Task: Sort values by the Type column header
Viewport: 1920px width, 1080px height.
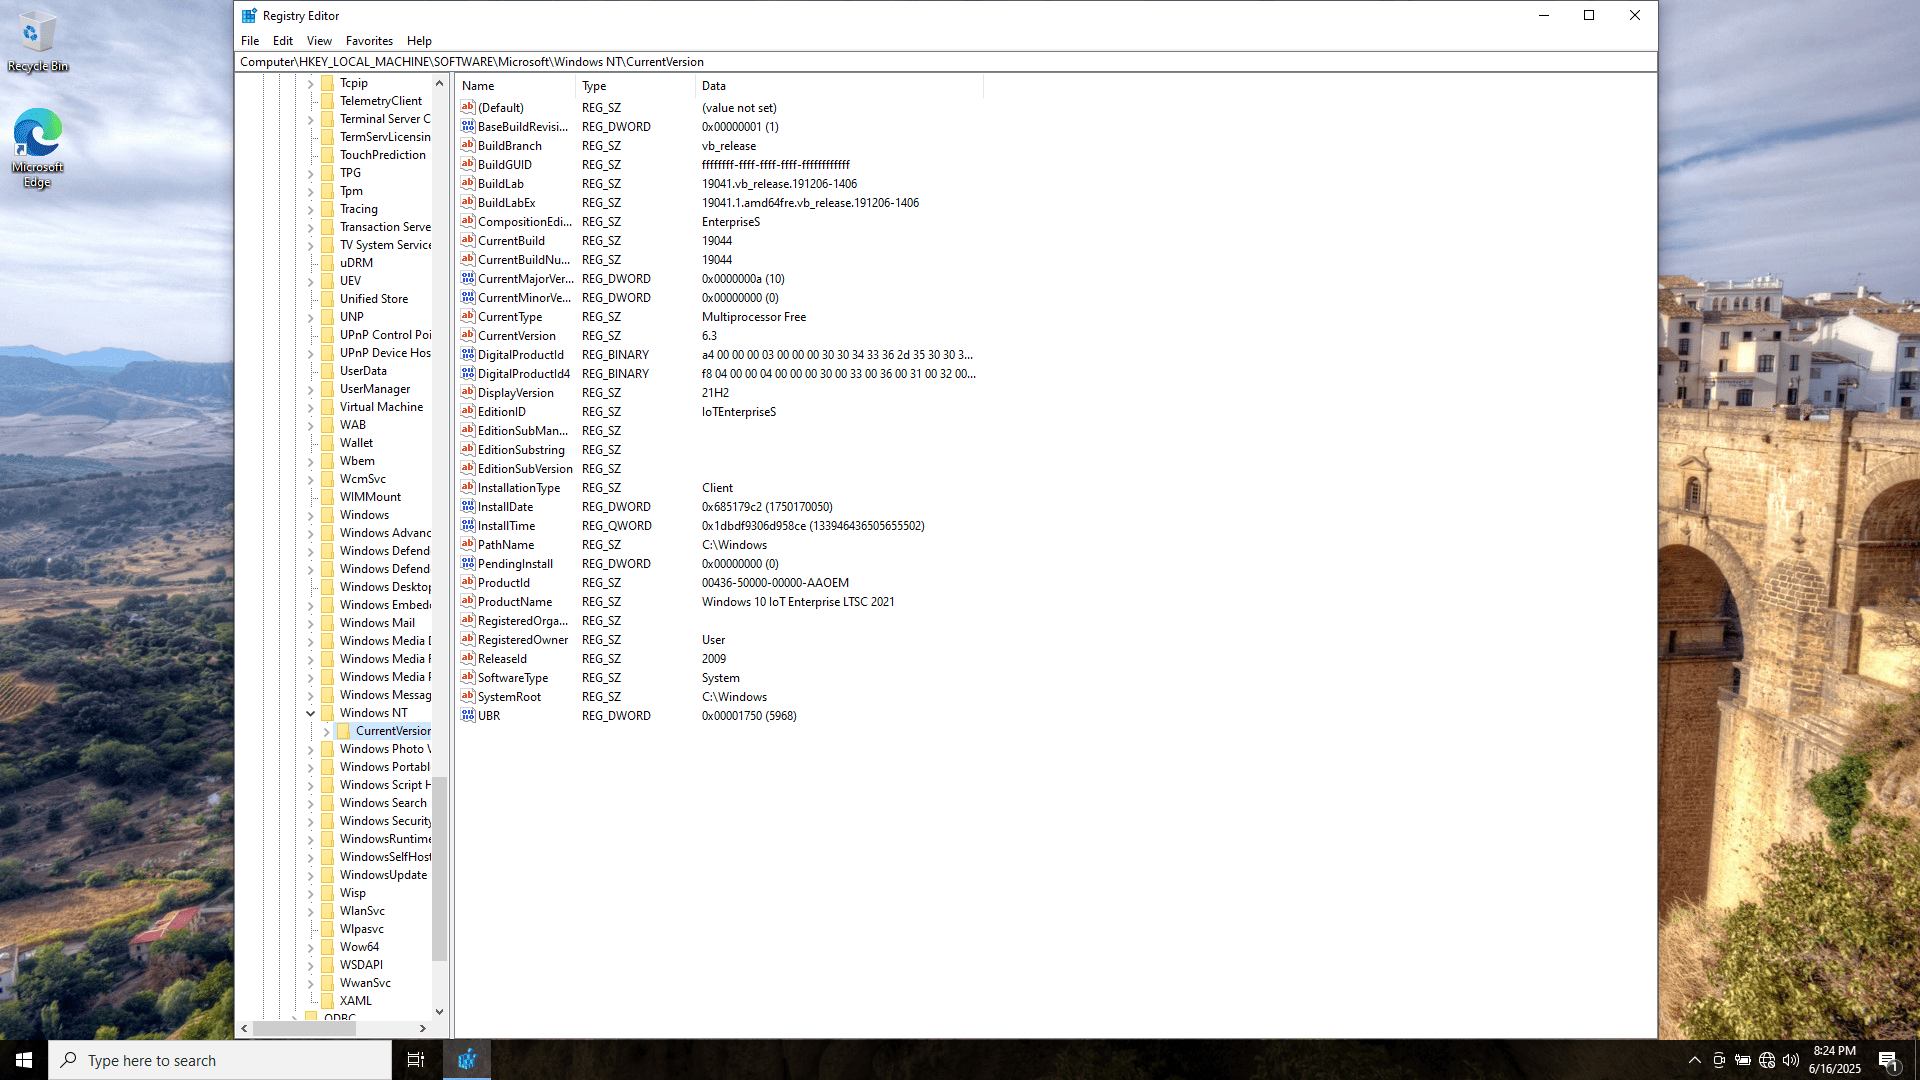Action: point(636,86)
